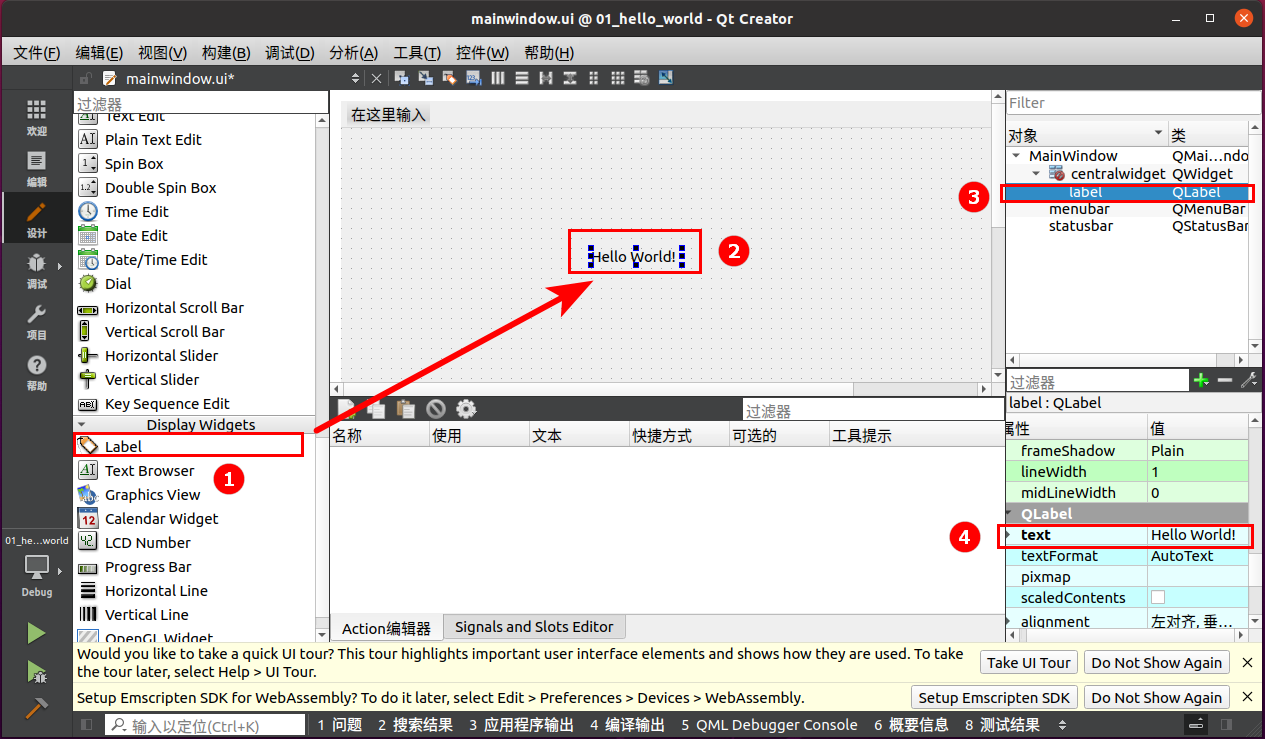Select the Hello World! label on canvas

click(x=634, y=257)
